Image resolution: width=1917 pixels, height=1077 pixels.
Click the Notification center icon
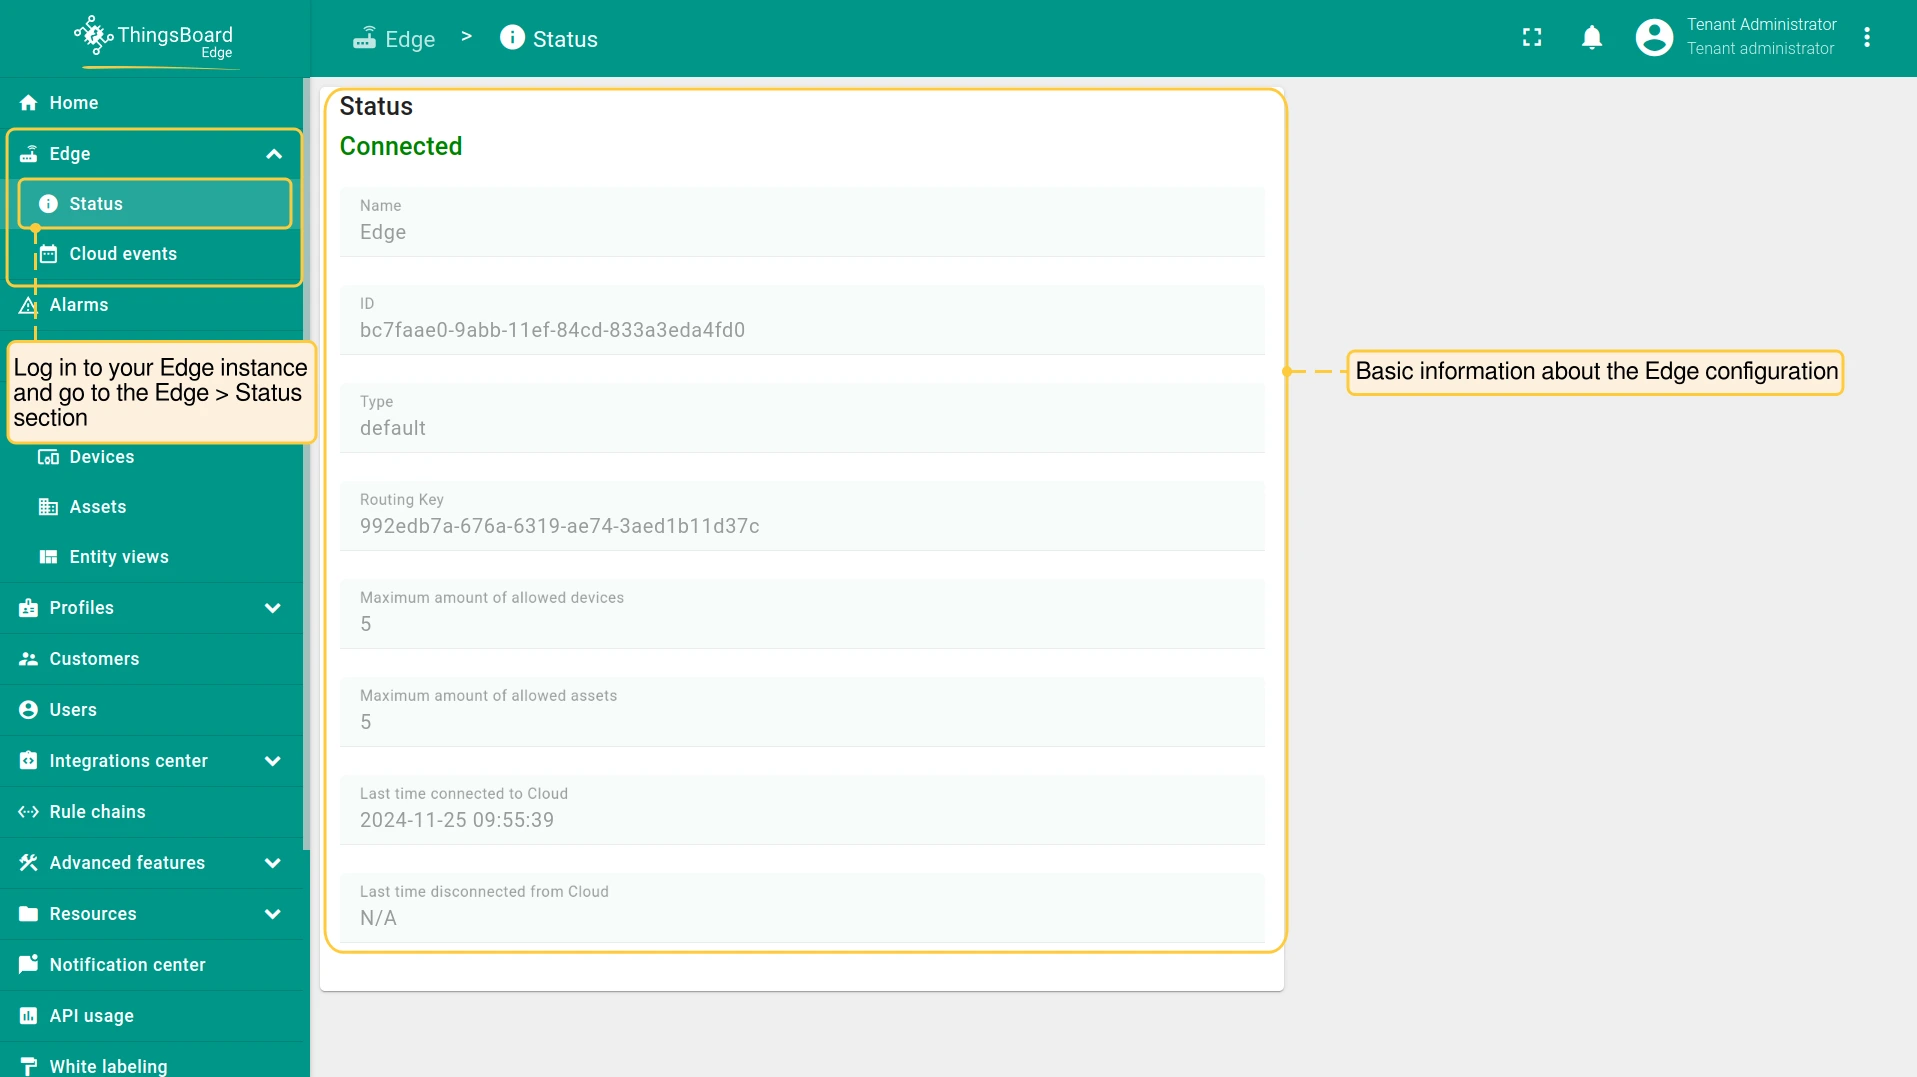(x=28, y=965)
